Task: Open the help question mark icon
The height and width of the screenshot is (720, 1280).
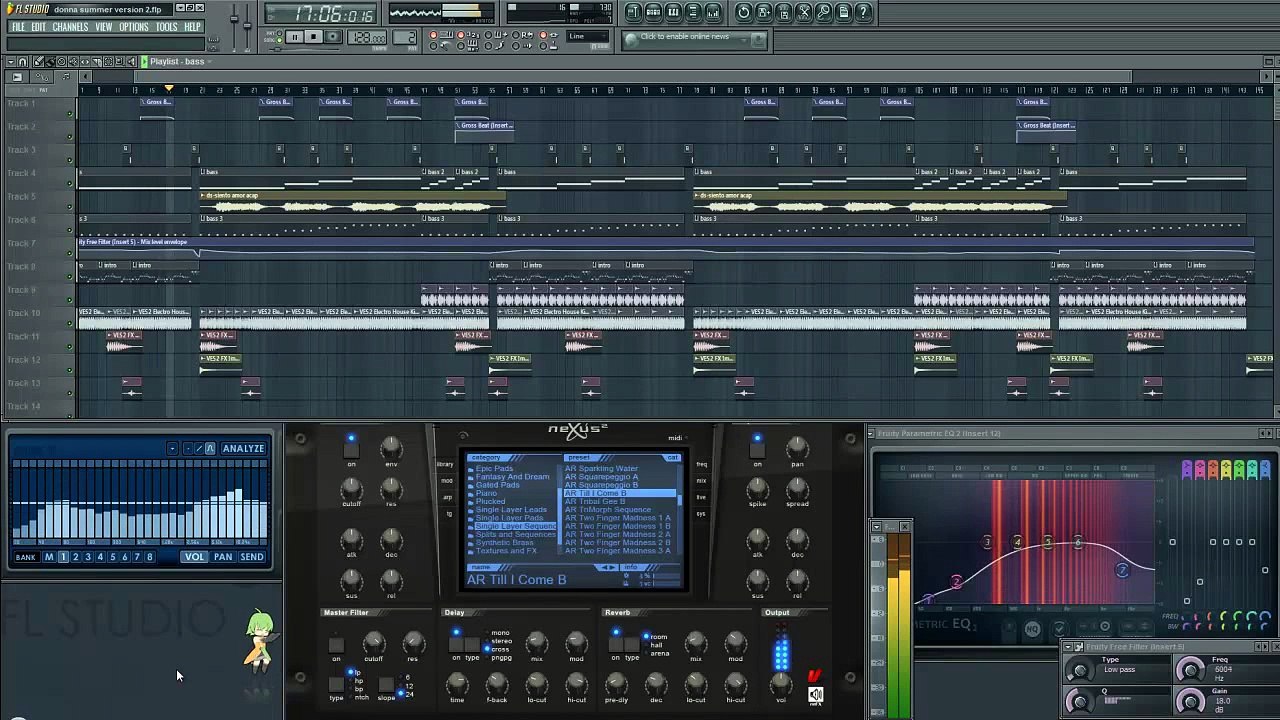Action: pos(864,12)
